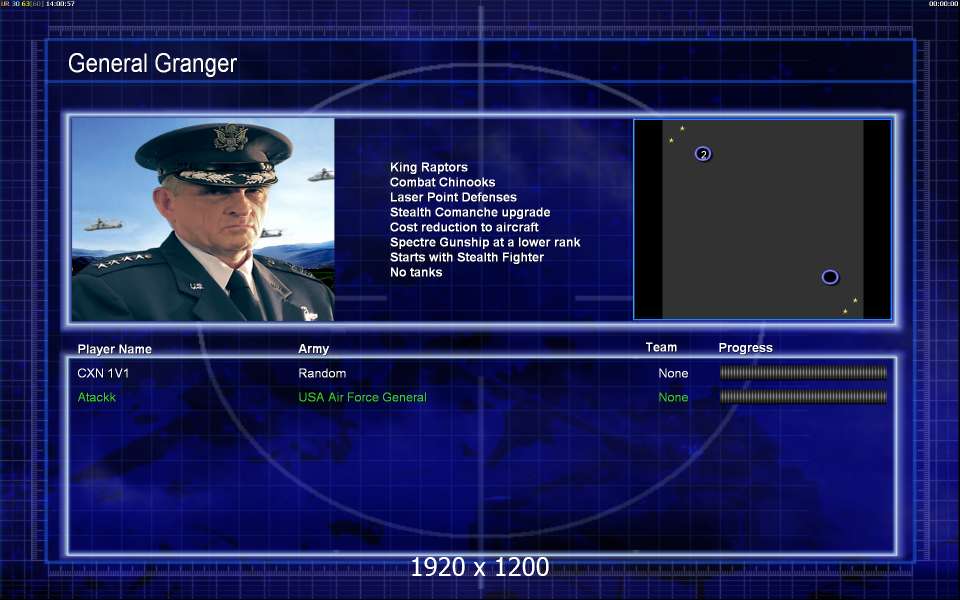Viewport: 960px width, 600px height.
Task: Click the General Granger title text
Action: pos(152,63)
